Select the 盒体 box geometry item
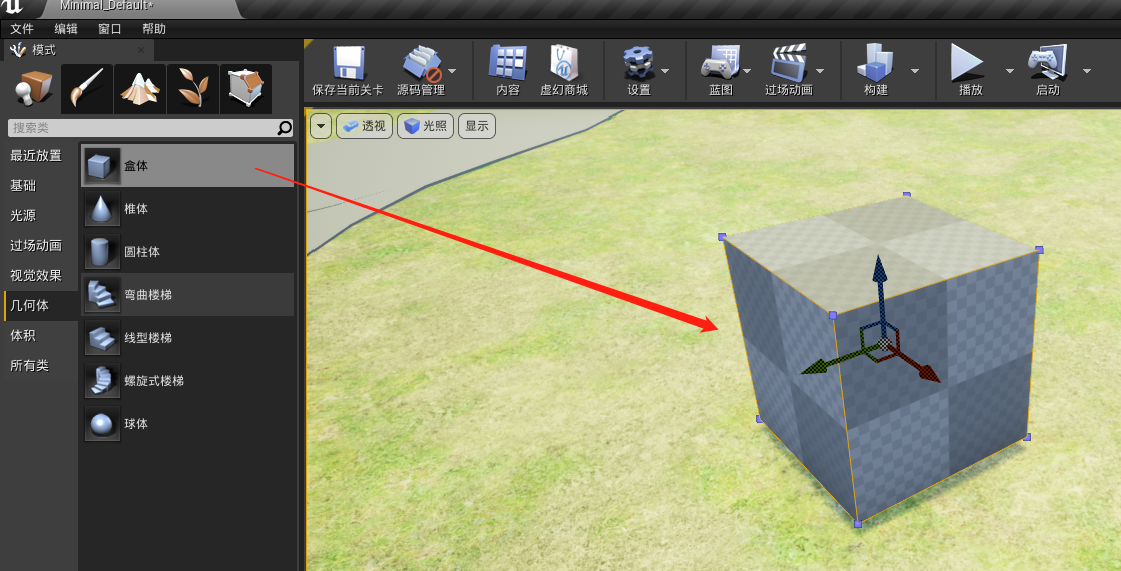 [188, 166]
